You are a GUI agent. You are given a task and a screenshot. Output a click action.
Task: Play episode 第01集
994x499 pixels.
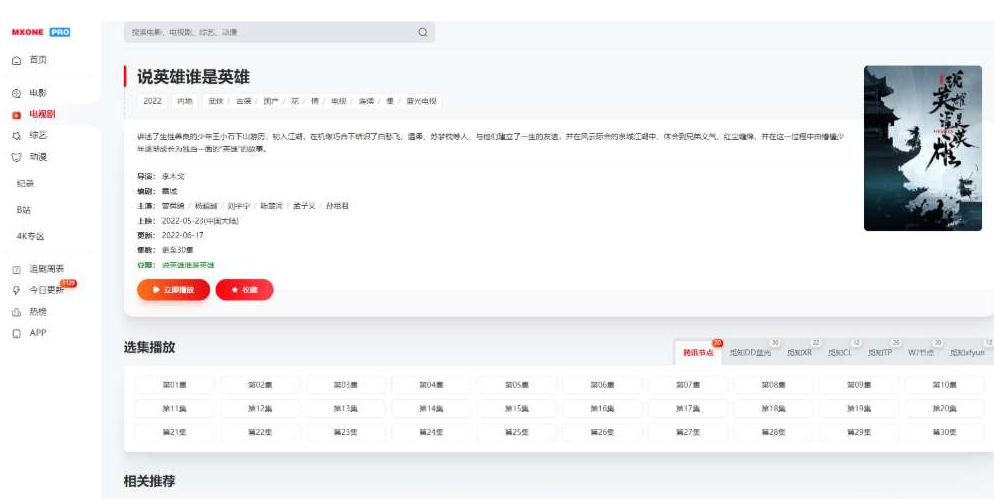coord(174,385)
